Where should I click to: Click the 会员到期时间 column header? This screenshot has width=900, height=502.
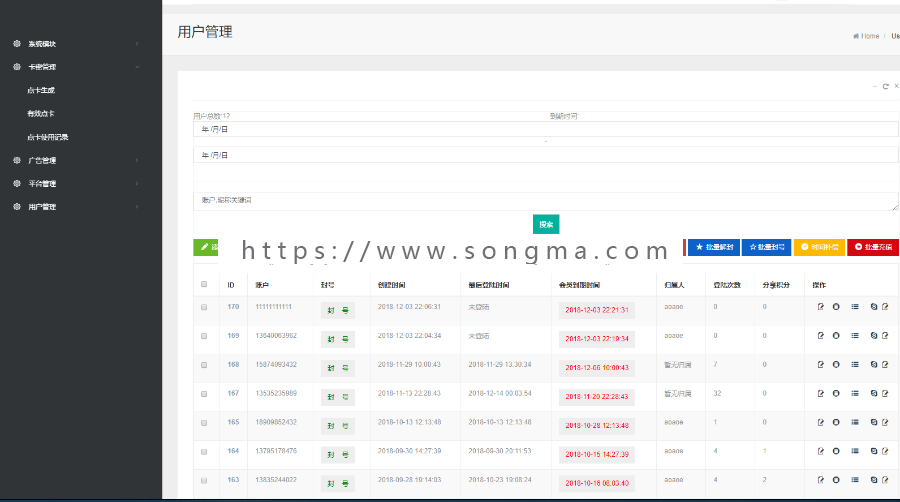coord(579,285)
